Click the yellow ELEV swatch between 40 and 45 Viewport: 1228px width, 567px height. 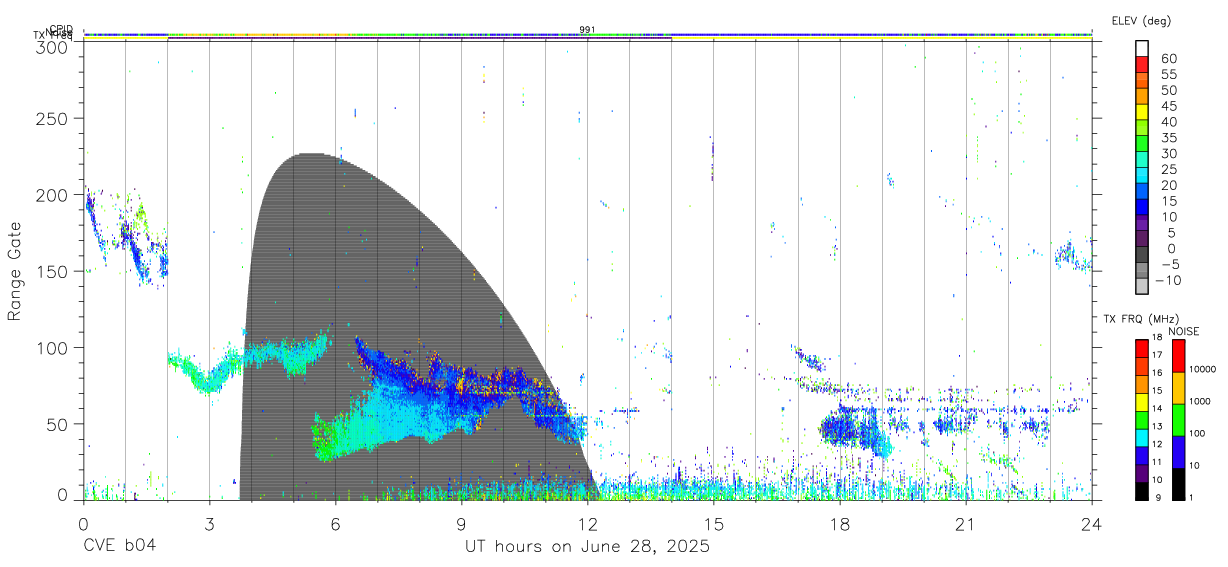coord(1142,112)
